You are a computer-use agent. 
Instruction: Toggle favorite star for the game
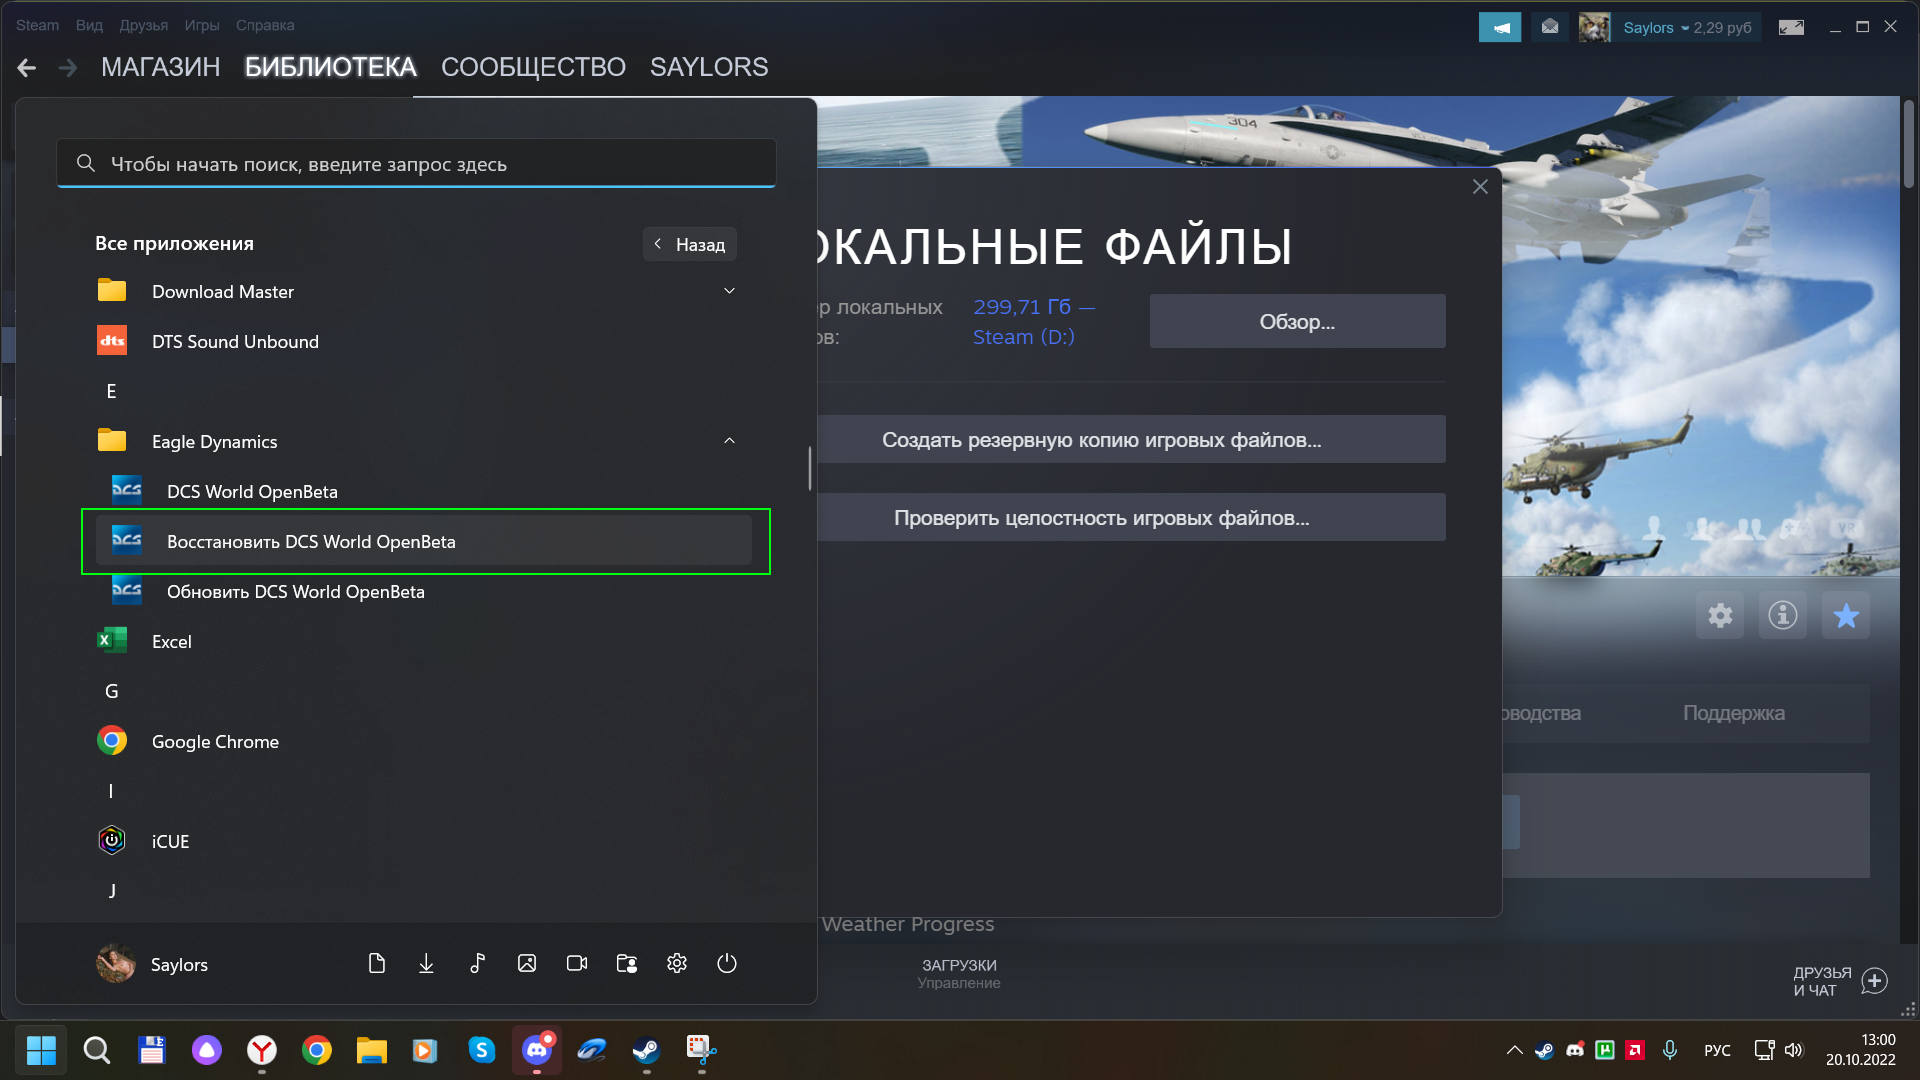click(x=1846, y=615)
